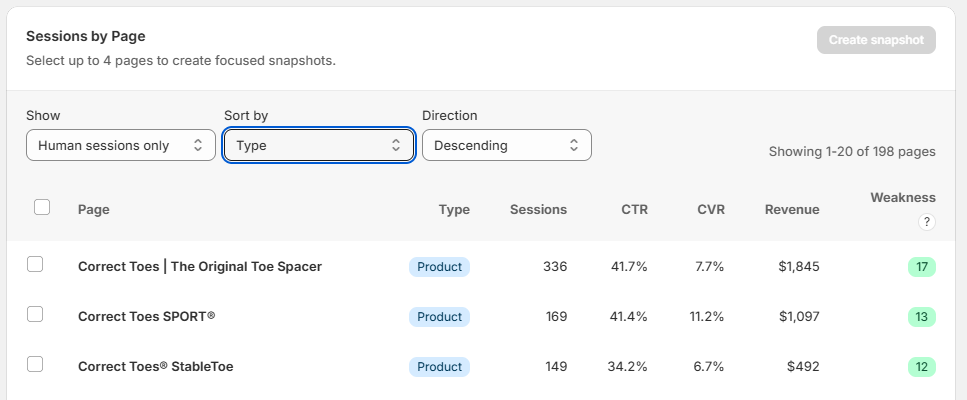Click the Revenue column header

pyautogui.click(x=792, y=210)
